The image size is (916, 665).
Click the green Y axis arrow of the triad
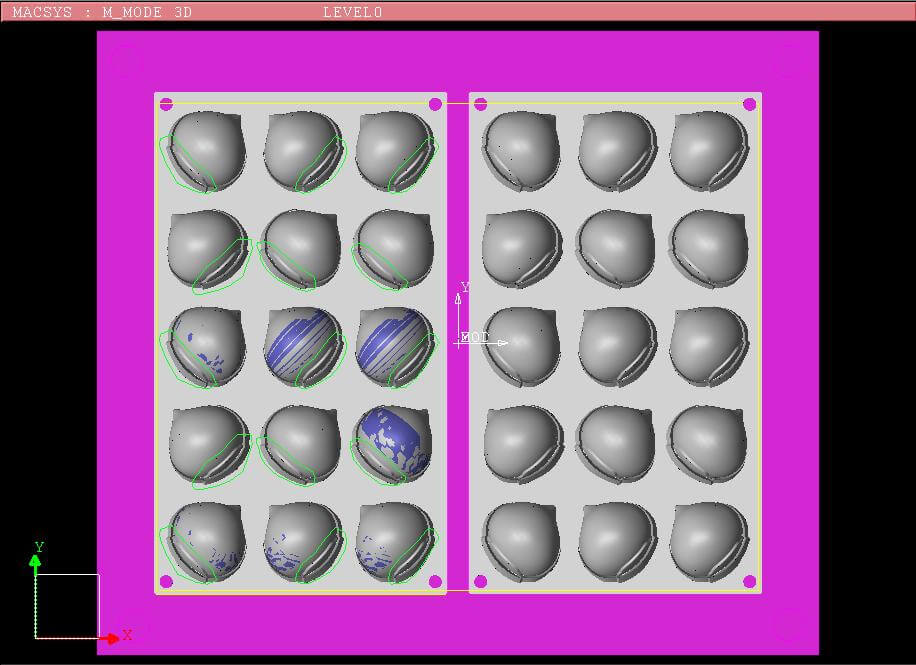[35, 564]
